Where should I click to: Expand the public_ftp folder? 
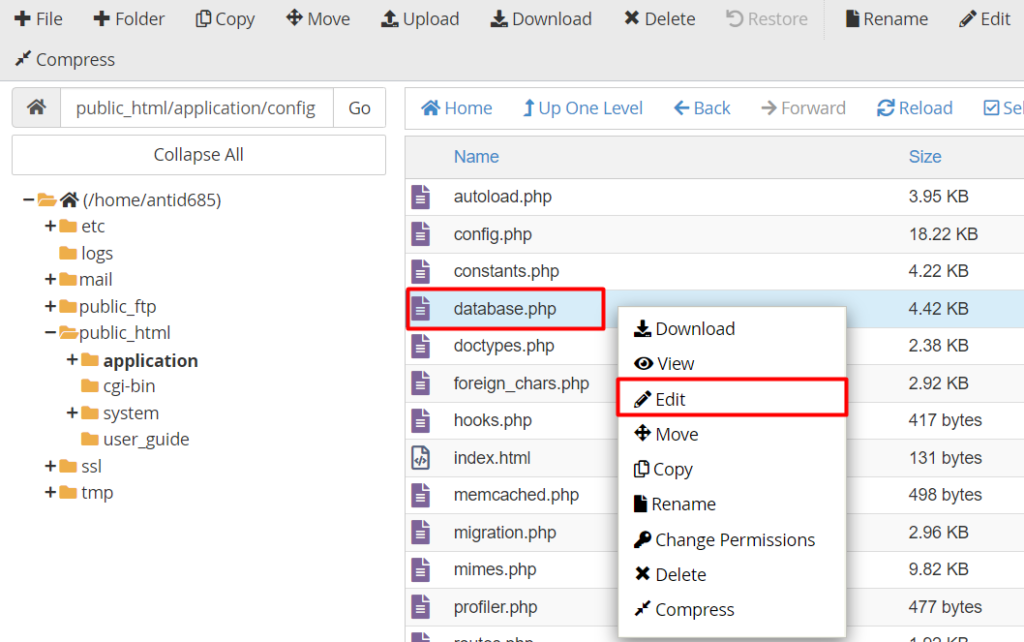click(x=50, y=306)
